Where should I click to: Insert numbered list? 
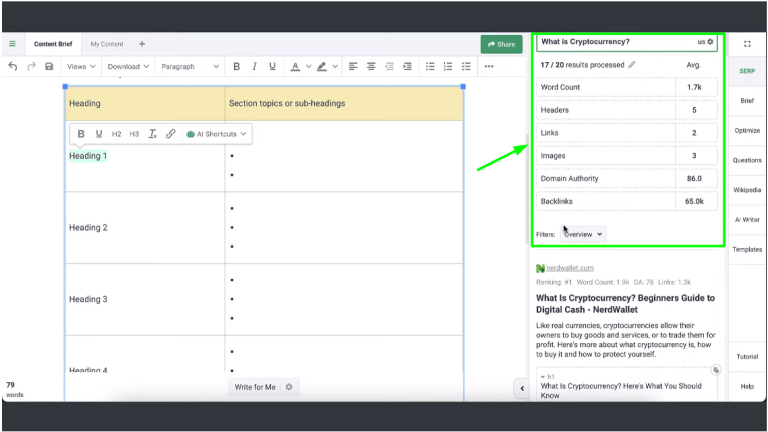pos(448,66)
